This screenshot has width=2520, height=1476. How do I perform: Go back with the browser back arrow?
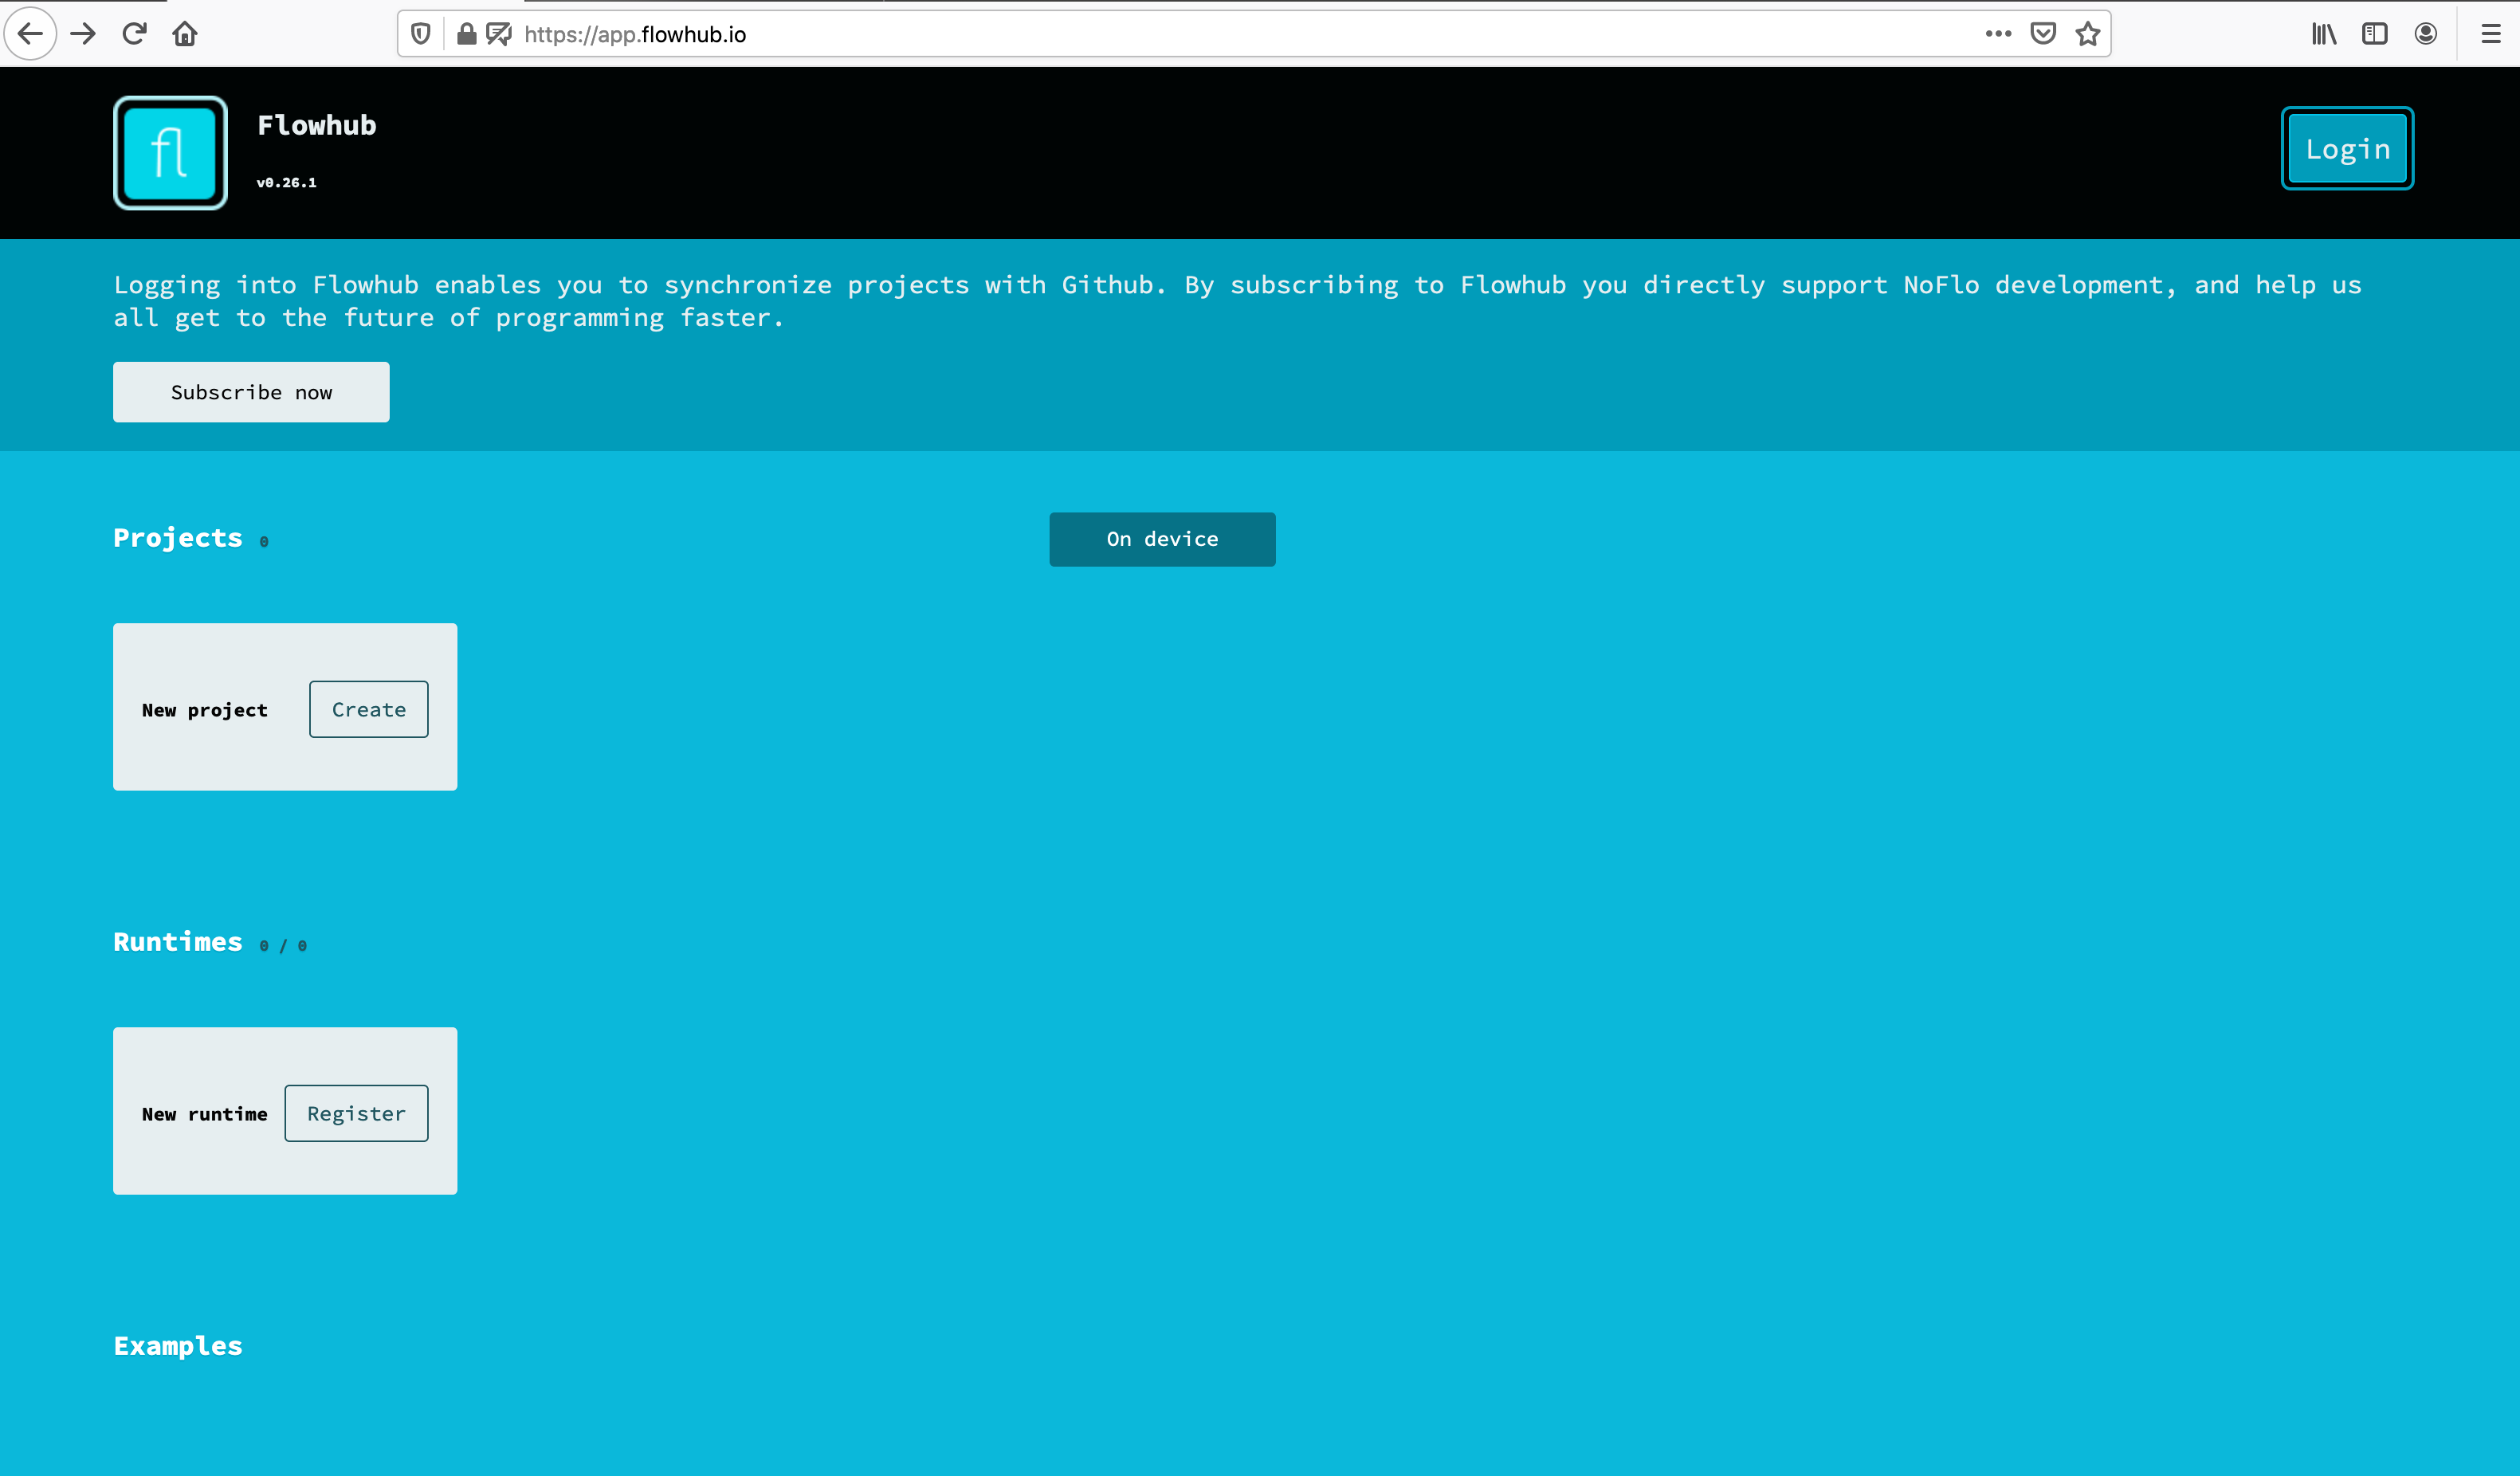coord(30,34)
